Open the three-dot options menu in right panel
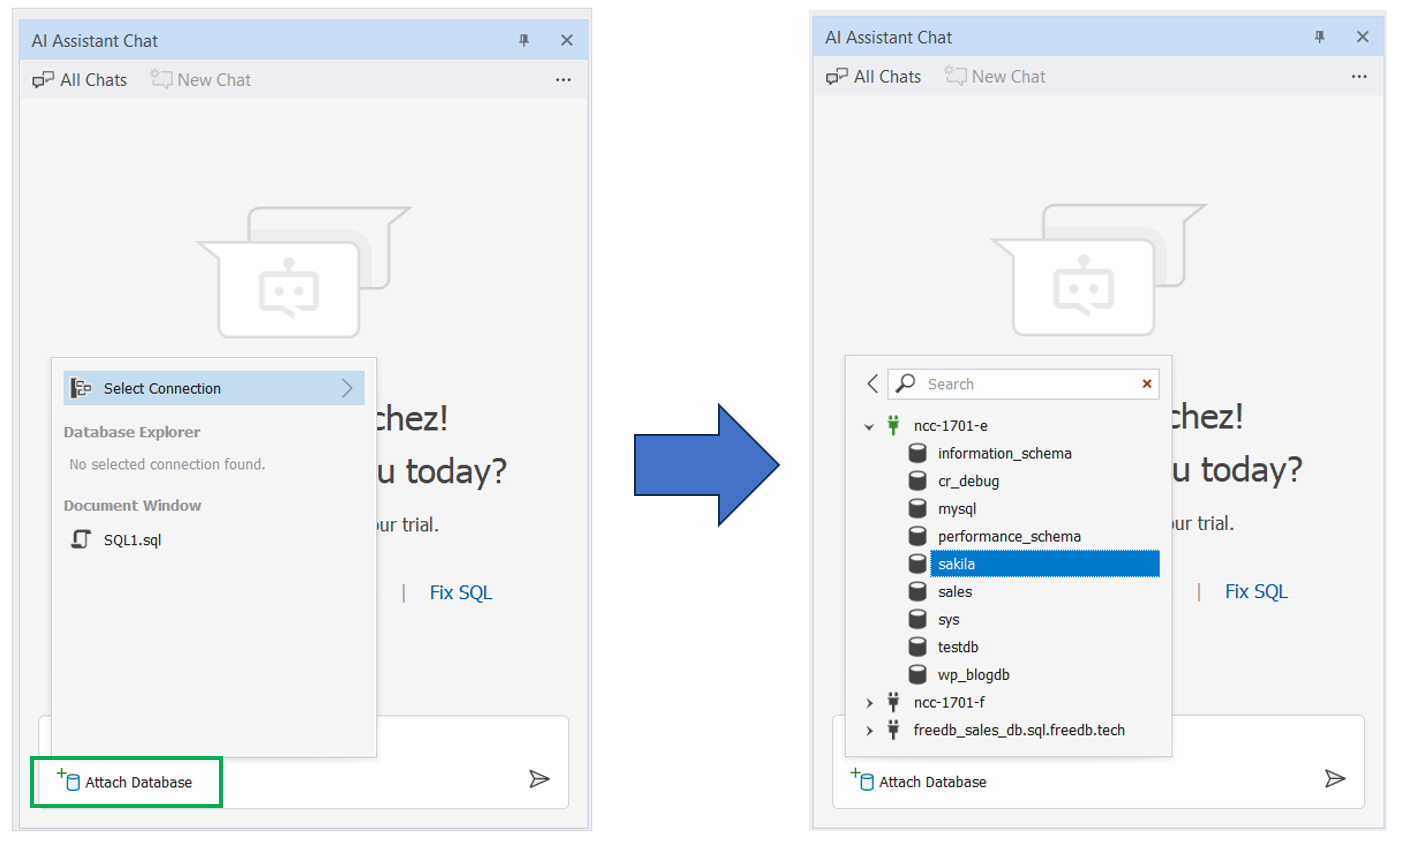The height and width of the screenshot is (842, 1402). (1358, 77)
